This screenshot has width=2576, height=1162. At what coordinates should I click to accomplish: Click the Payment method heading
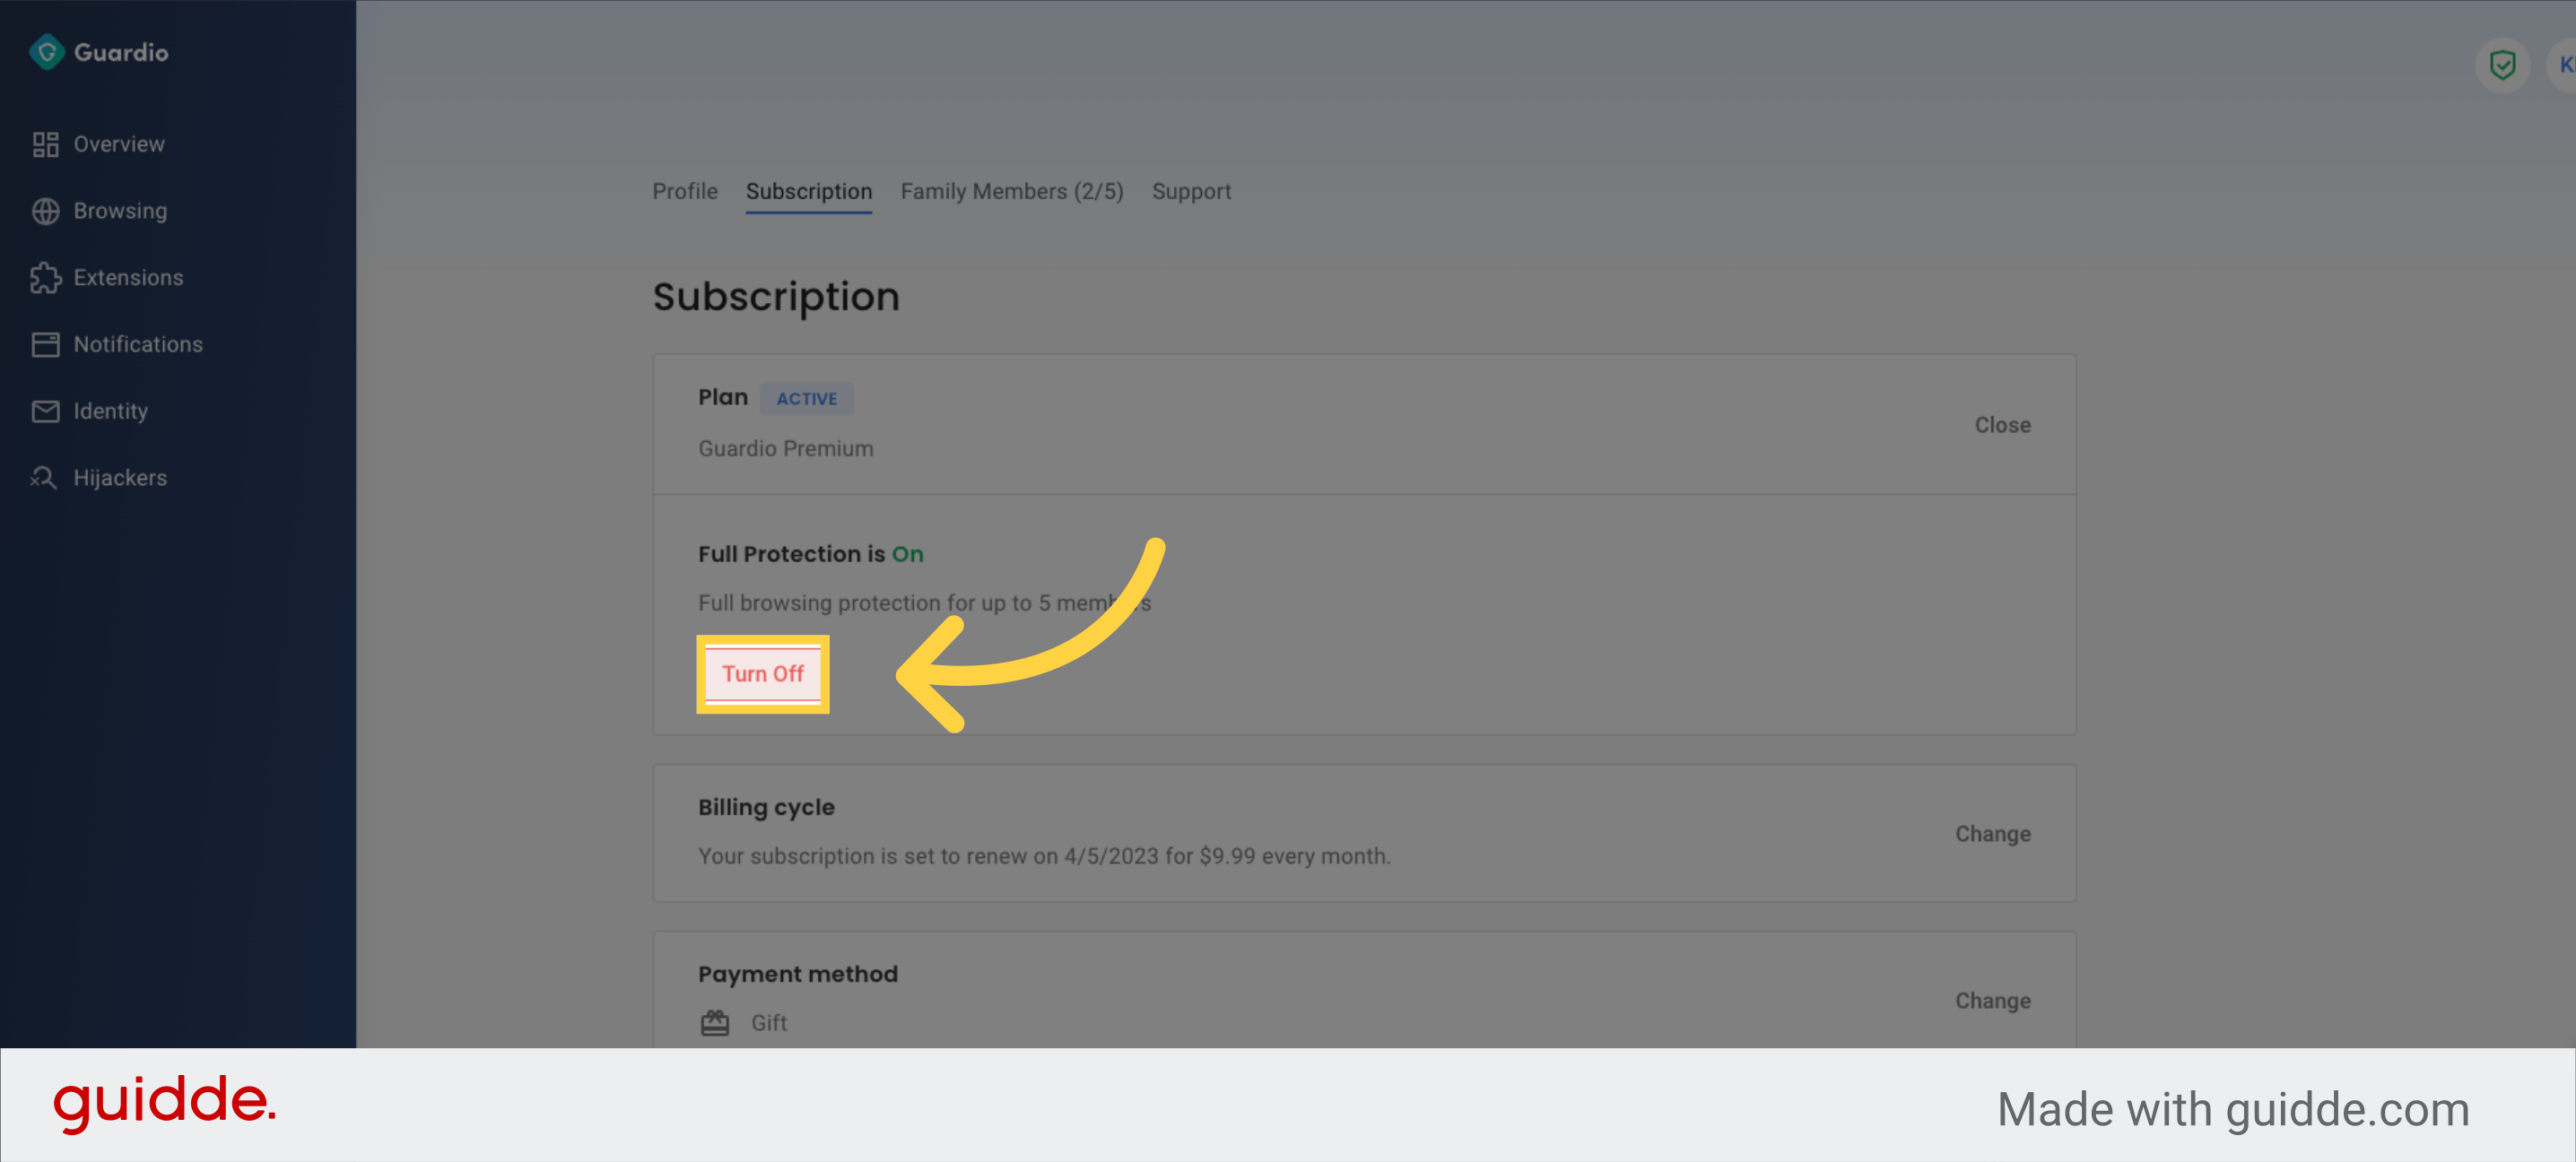click(798, 974)
